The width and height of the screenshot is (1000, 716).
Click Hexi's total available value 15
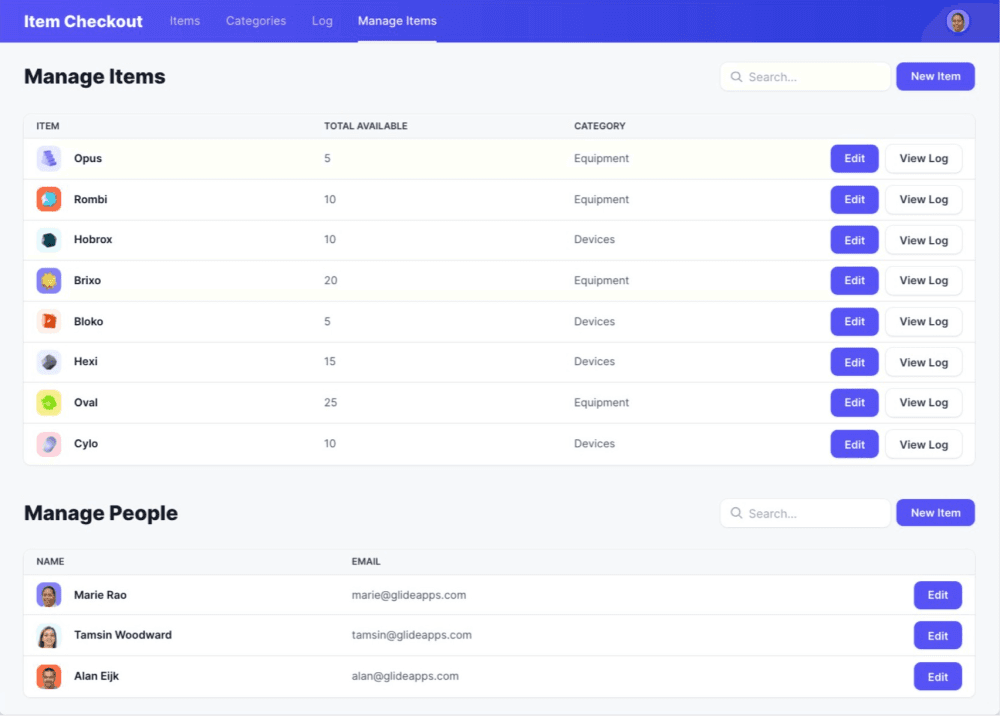(330, 362)
